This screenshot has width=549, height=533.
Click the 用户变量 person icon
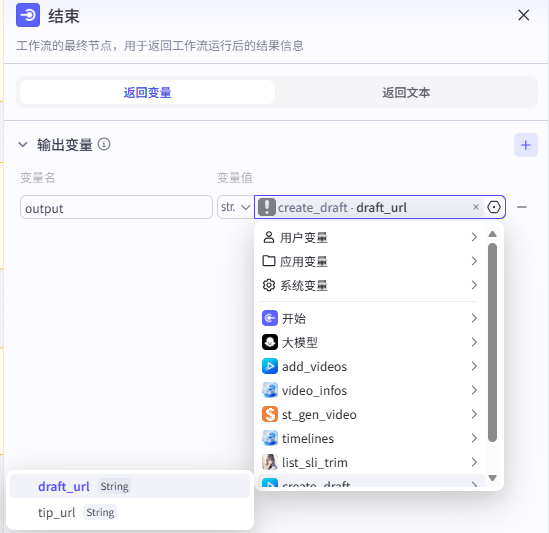coord(269,237)
